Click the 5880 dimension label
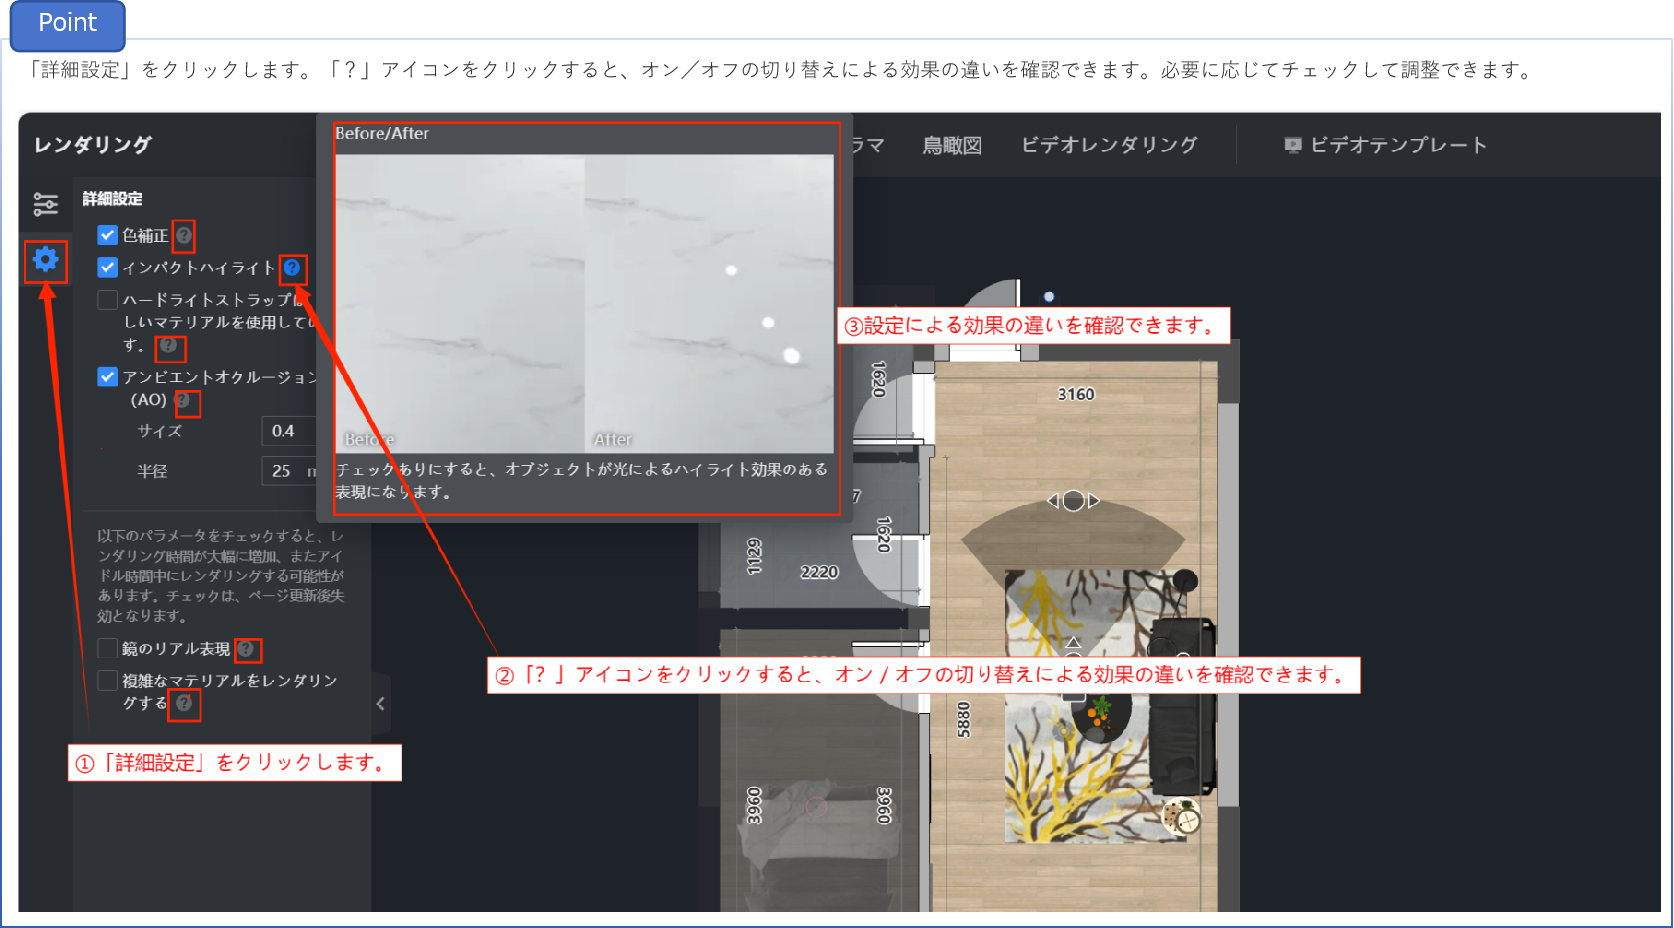Viewport: 1674px width, 928px height. click(964, 719)
